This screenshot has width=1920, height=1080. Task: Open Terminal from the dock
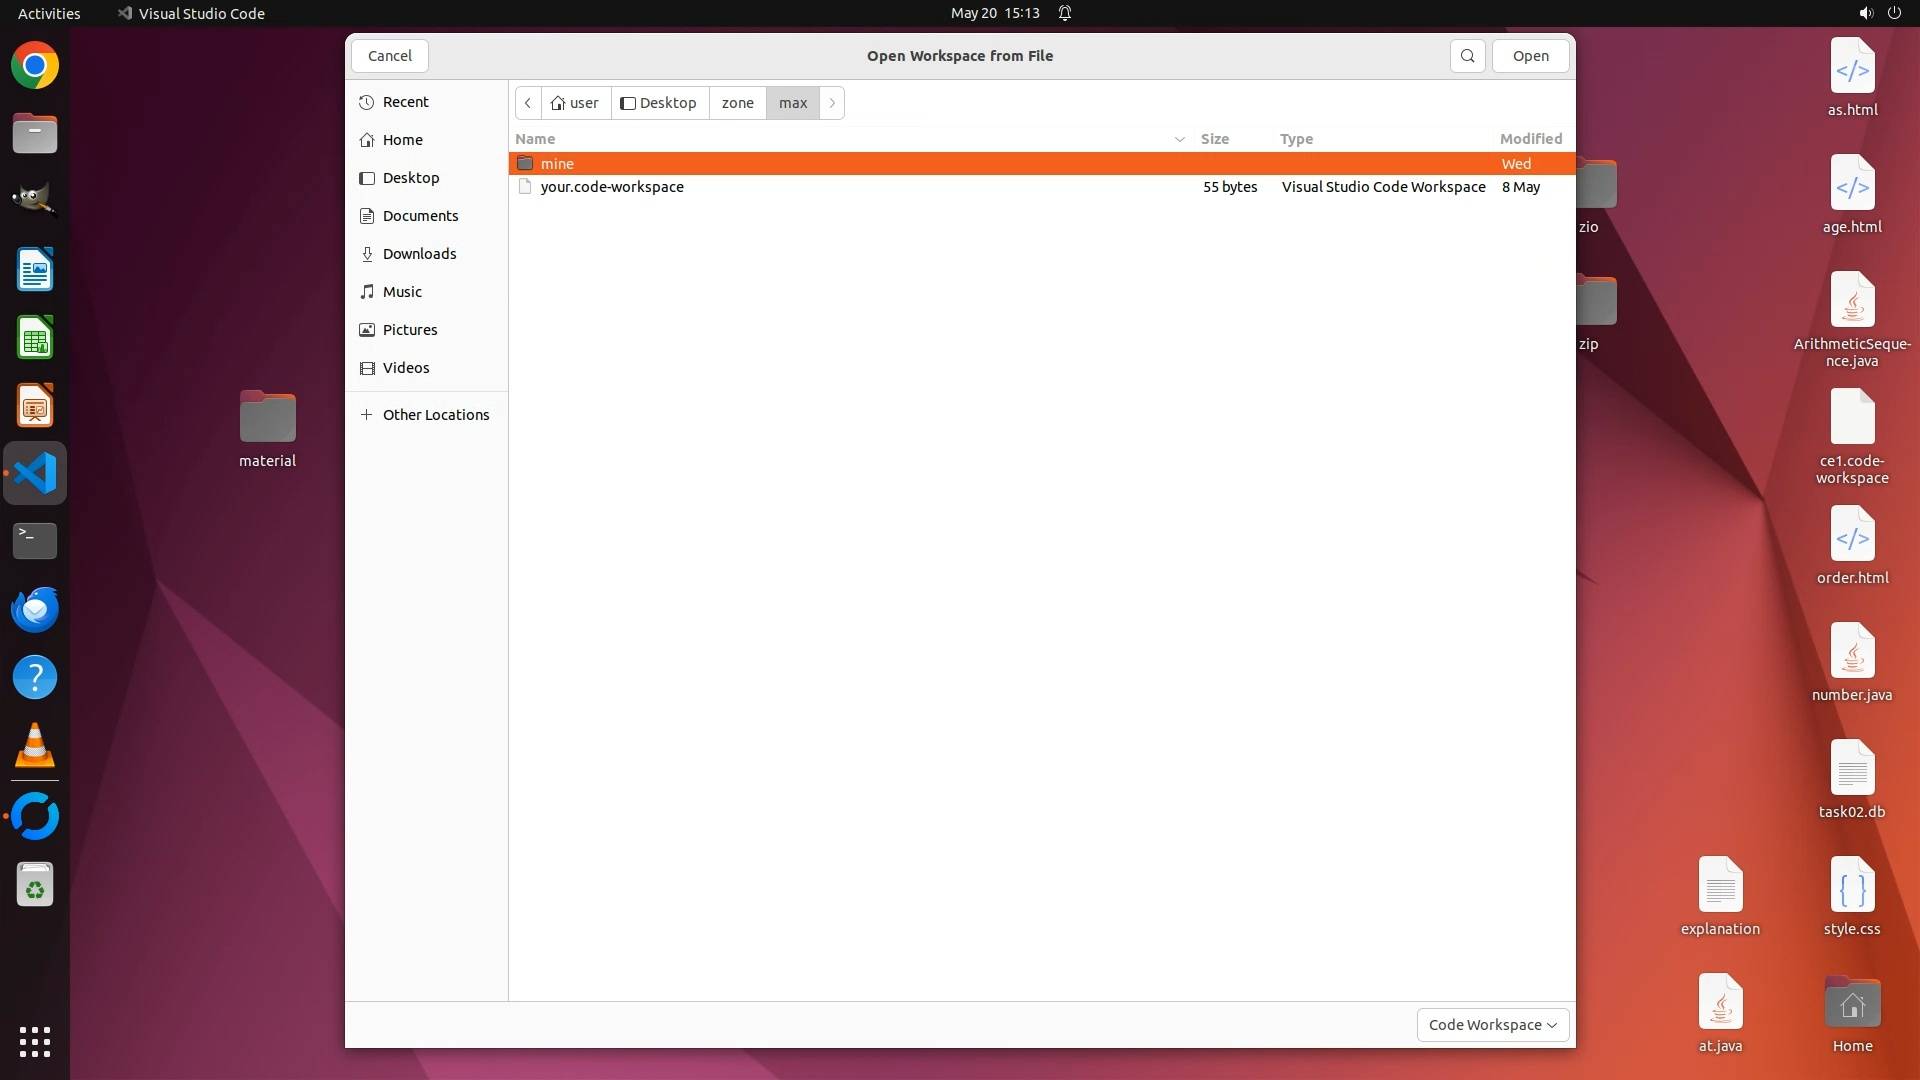pyautogui.click(x=35, y=541)
